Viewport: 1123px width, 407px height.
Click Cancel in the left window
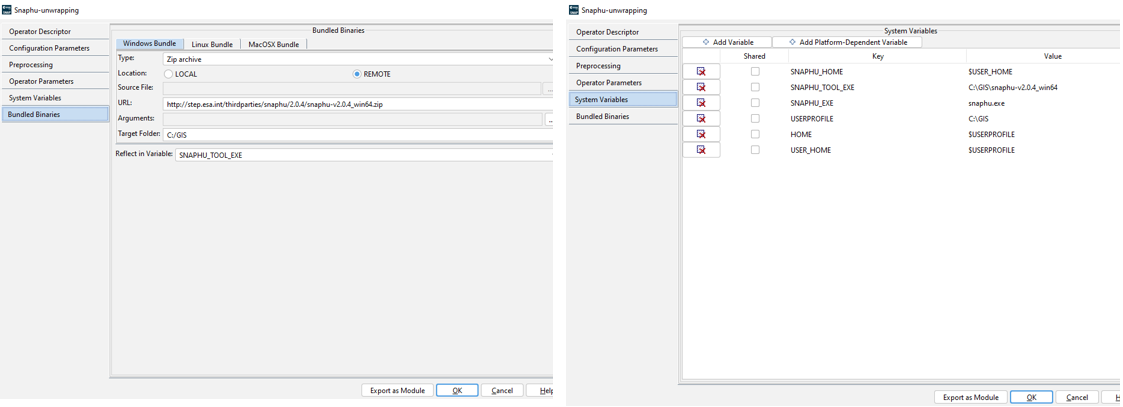[x=502, y=391]
